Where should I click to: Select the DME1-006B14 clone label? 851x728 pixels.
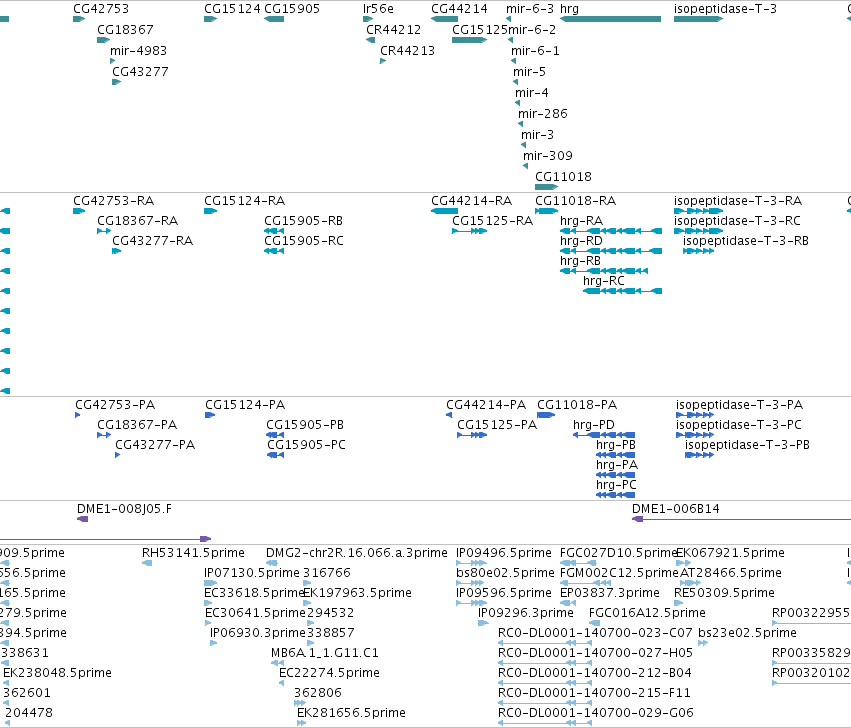676,509
